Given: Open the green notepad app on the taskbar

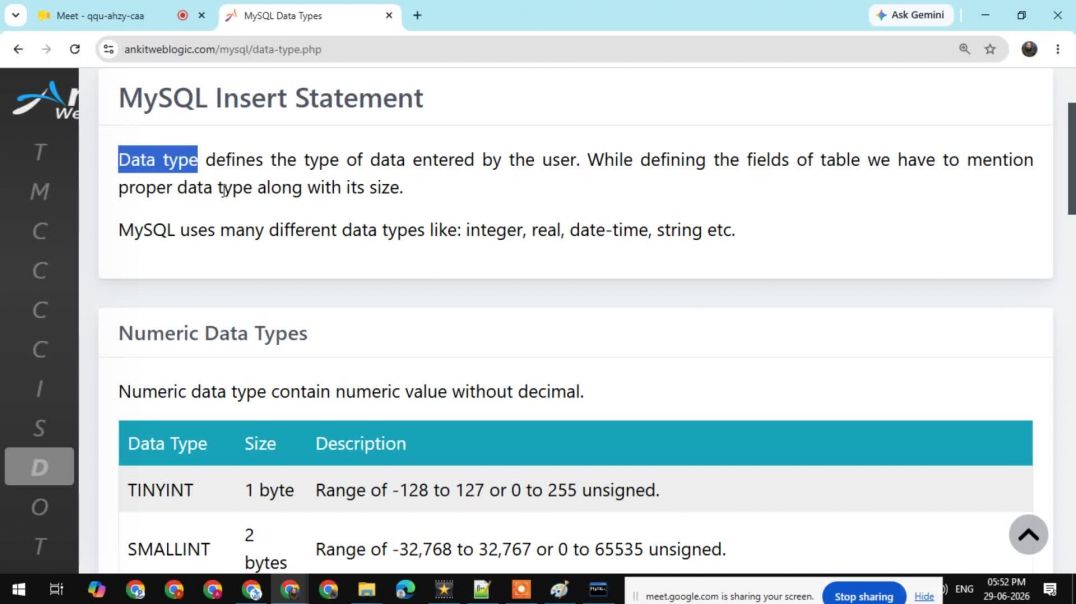Looking at the screenshot, I should (x=482, y=589).
